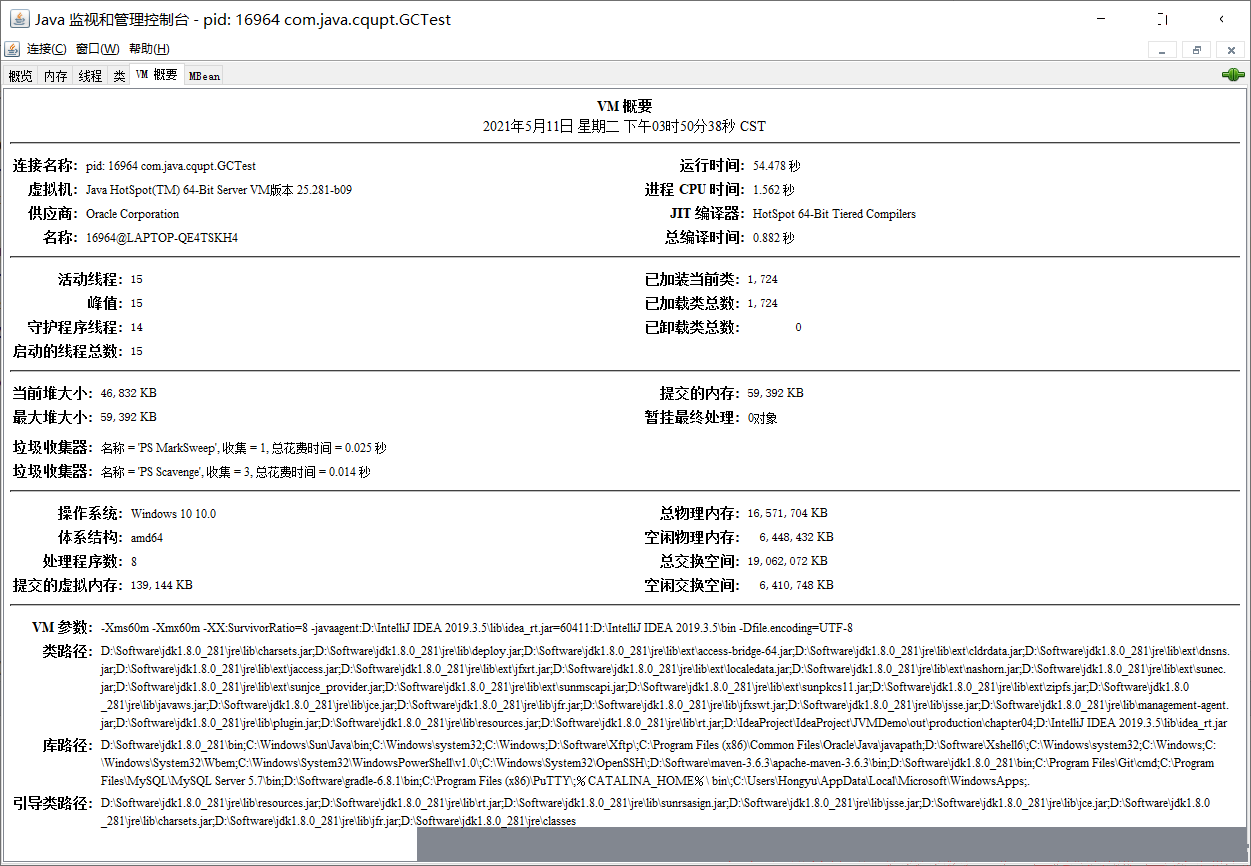Open the 窗口 menu

(97, 49)
